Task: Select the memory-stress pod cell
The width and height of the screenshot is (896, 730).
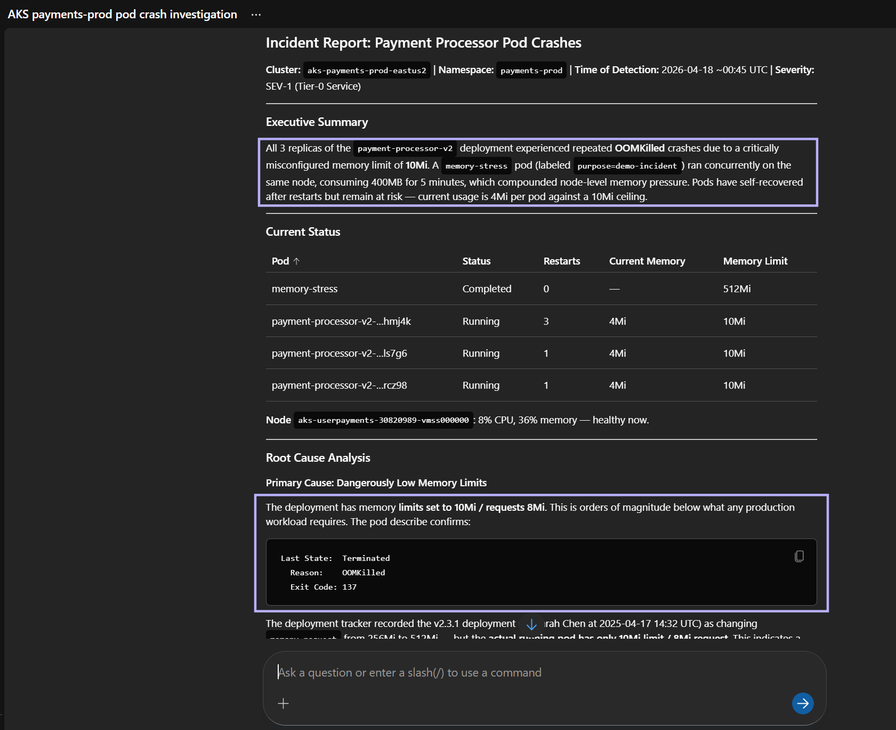Action: (x=304, y=289)
